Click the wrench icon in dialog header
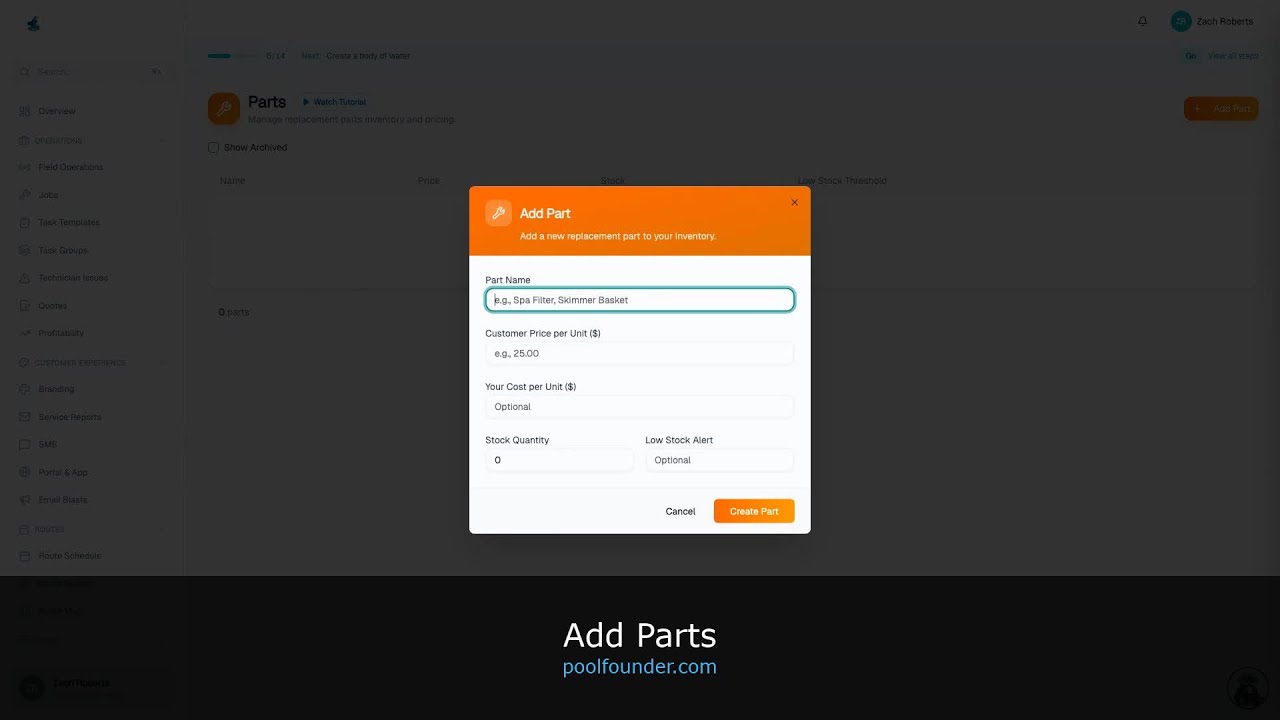 (x=498, y=213)
